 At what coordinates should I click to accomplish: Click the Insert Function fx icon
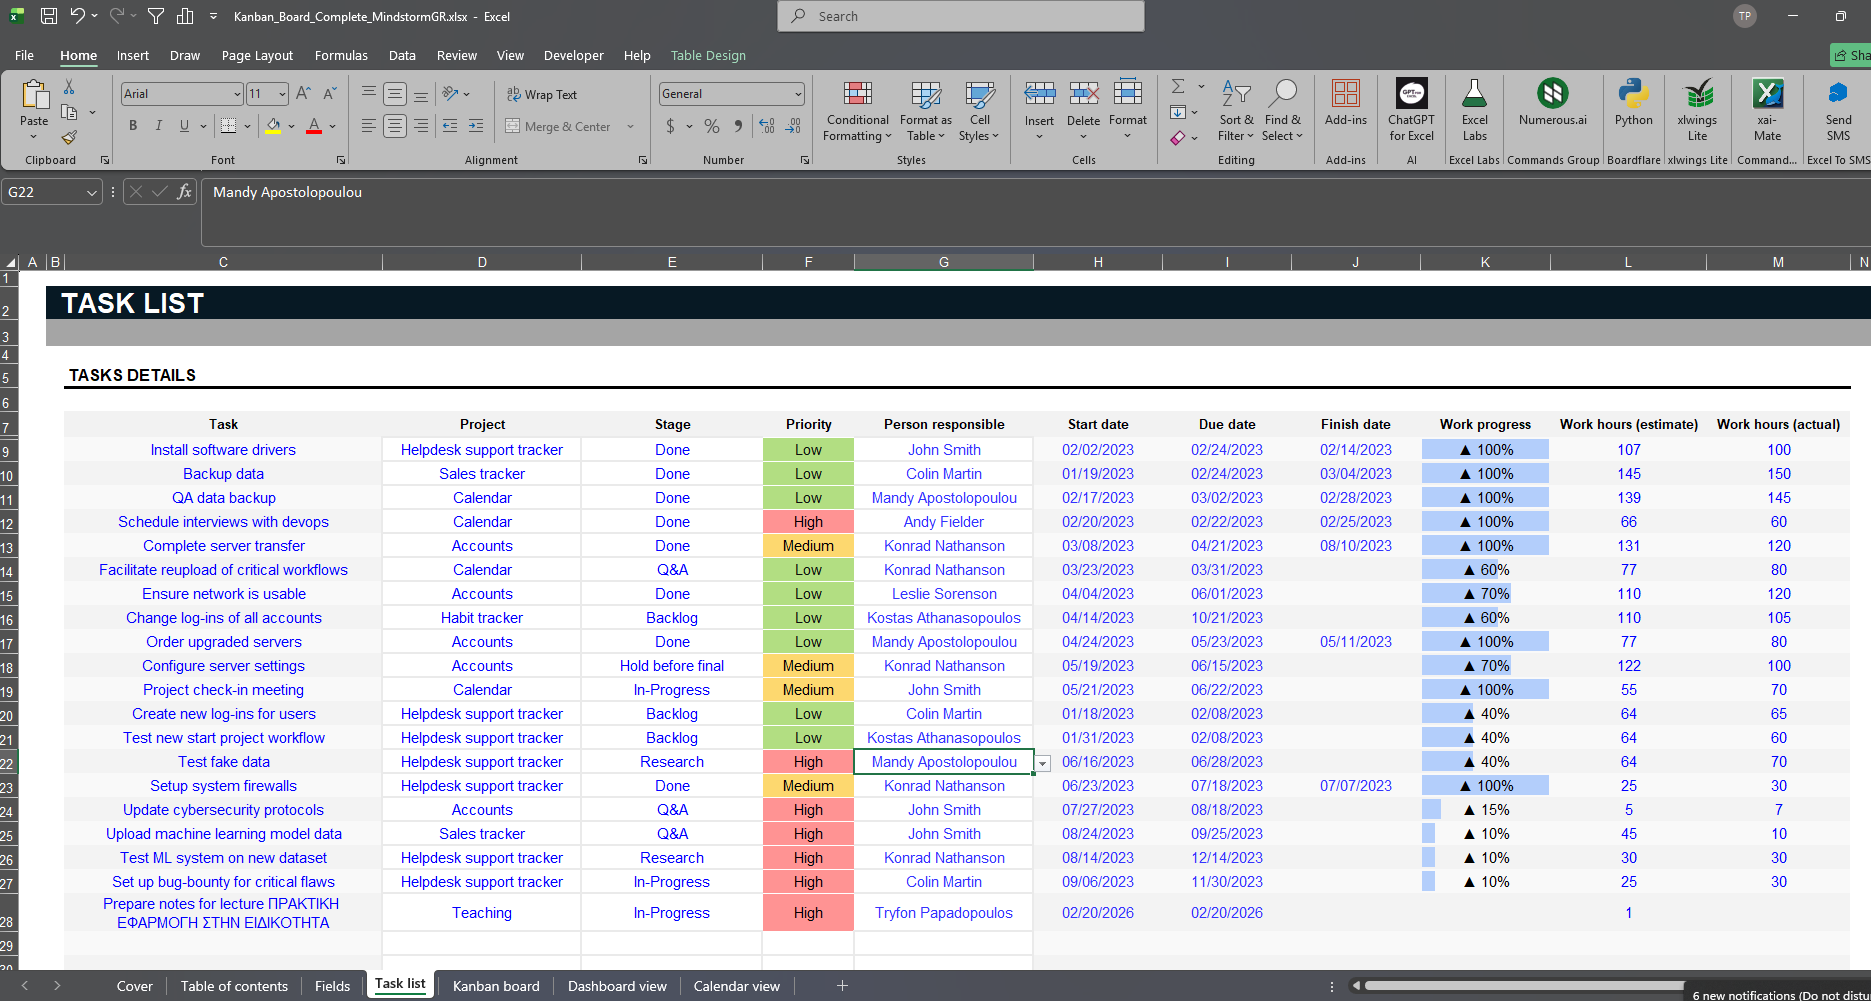tap(184, 192)
